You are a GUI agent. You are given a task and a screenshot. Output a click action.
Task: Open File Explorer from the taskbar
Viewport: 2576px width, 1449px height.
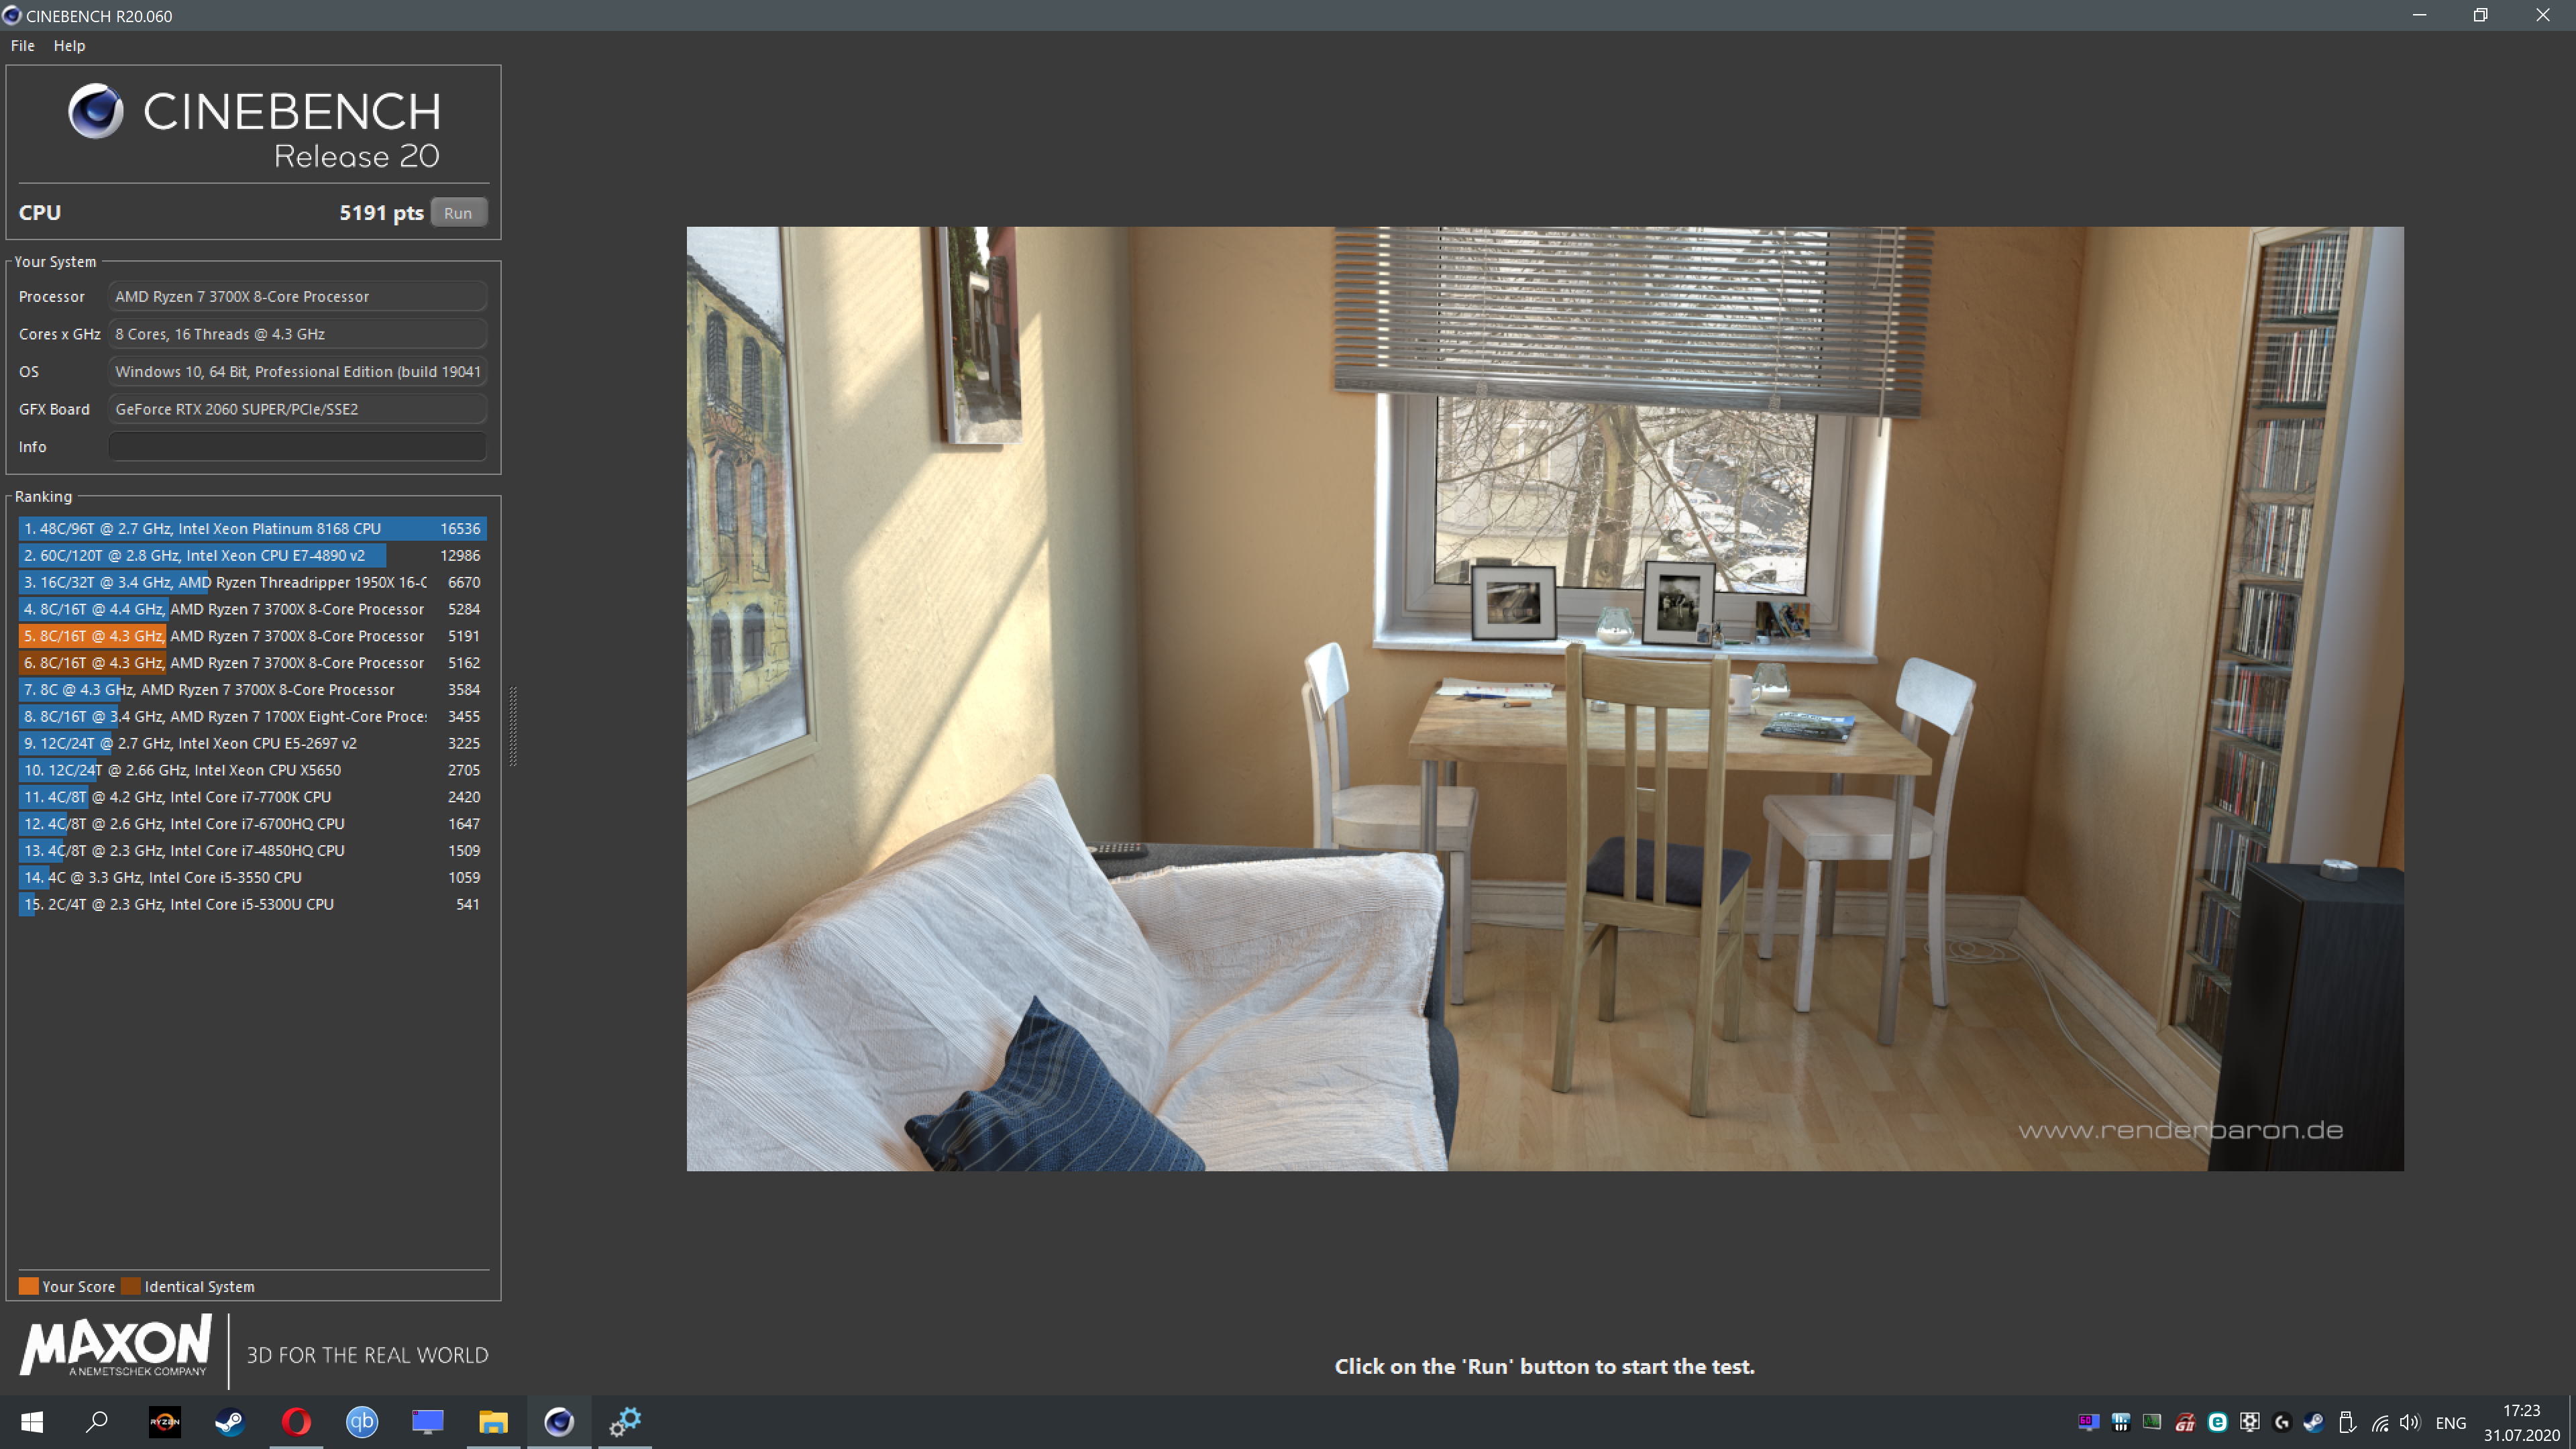point(493,1422)
